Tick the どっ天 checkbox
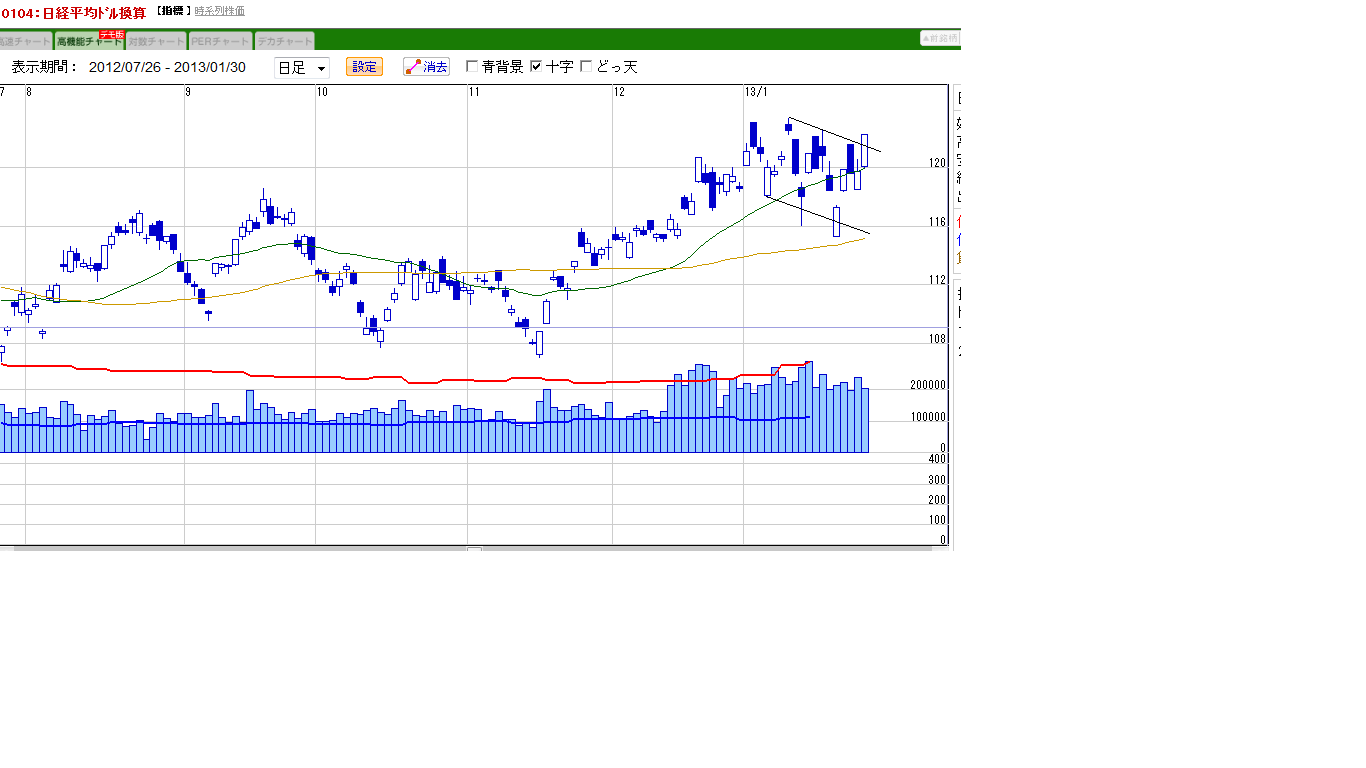The height and width of the screenshot is (768, 1366). coord(586,67)
